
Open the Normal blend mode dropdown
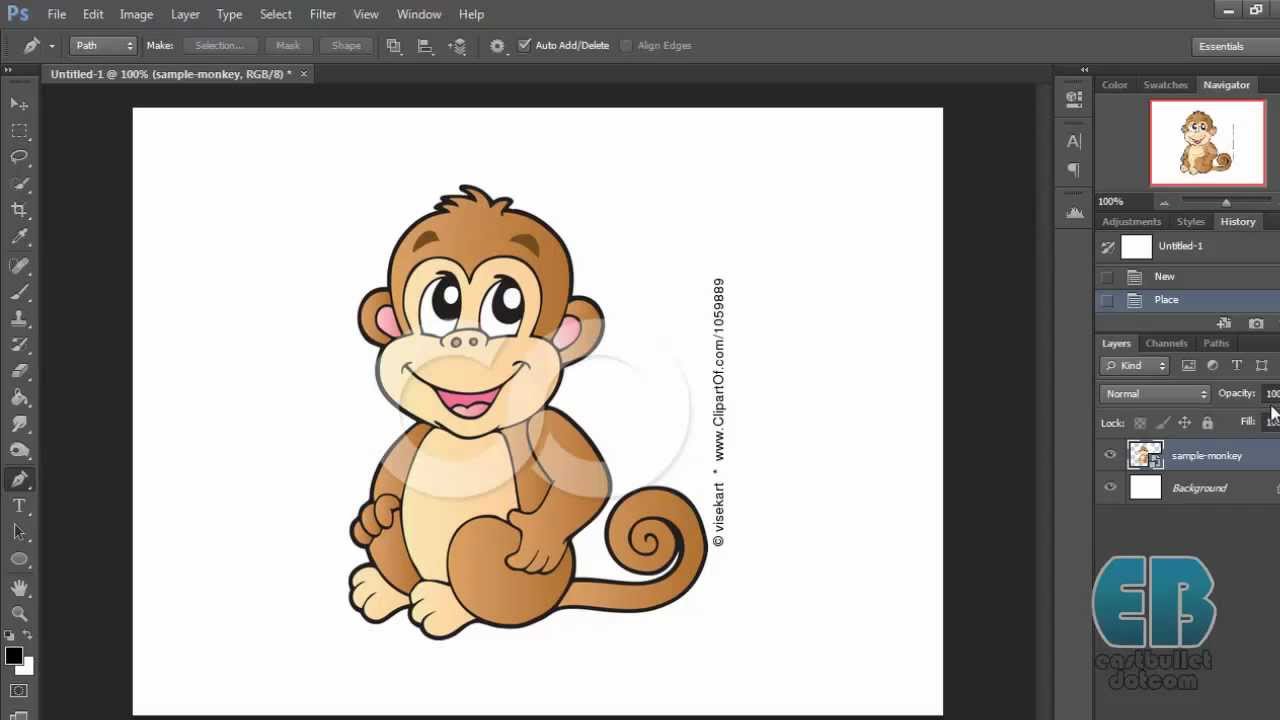pyautogui.click(x=1155, y=394)
